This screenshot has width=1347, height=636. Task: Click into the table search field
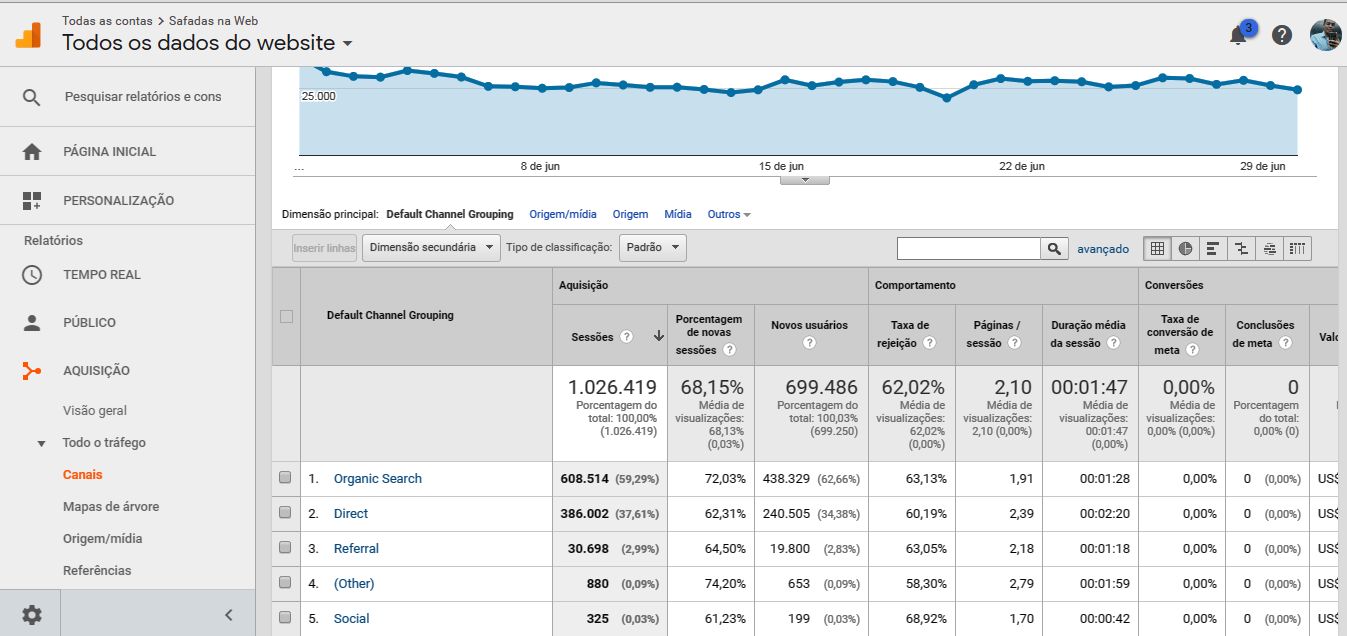tap(968, 248)
